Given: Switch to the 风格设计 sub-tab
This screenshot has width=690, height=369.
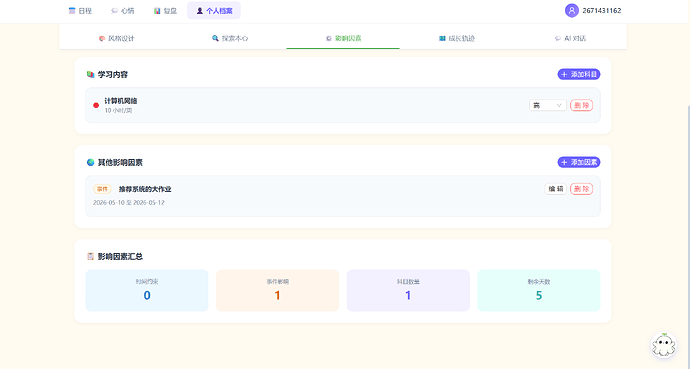Looking at the screenshot, I should click(x=116, y=38).
